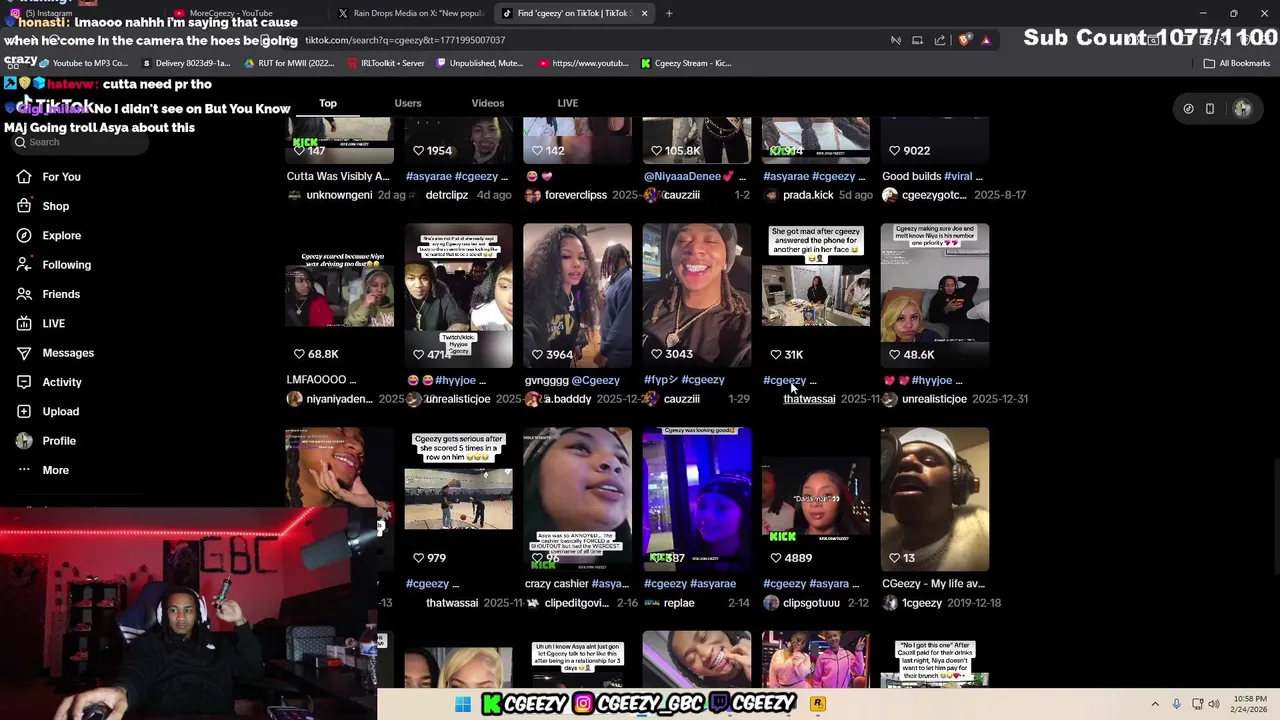Click the Upload plus icon in the sidebar

tap(23, 412)
